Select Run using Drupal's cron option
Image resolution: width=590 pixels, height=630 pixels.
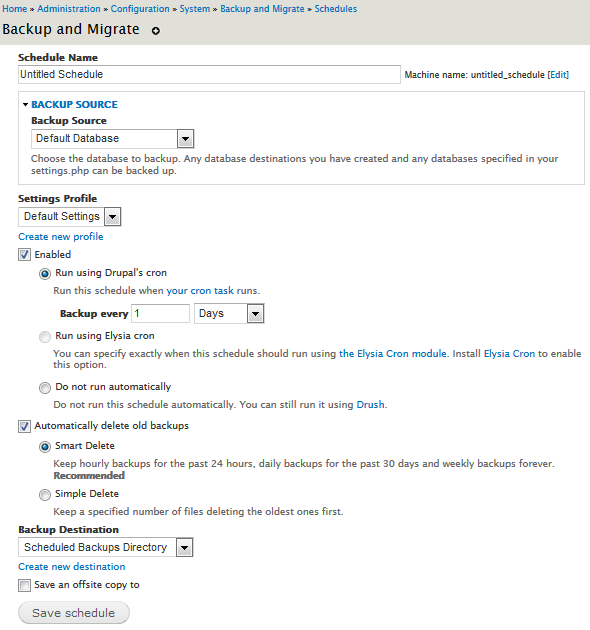(x=45, y=274)
